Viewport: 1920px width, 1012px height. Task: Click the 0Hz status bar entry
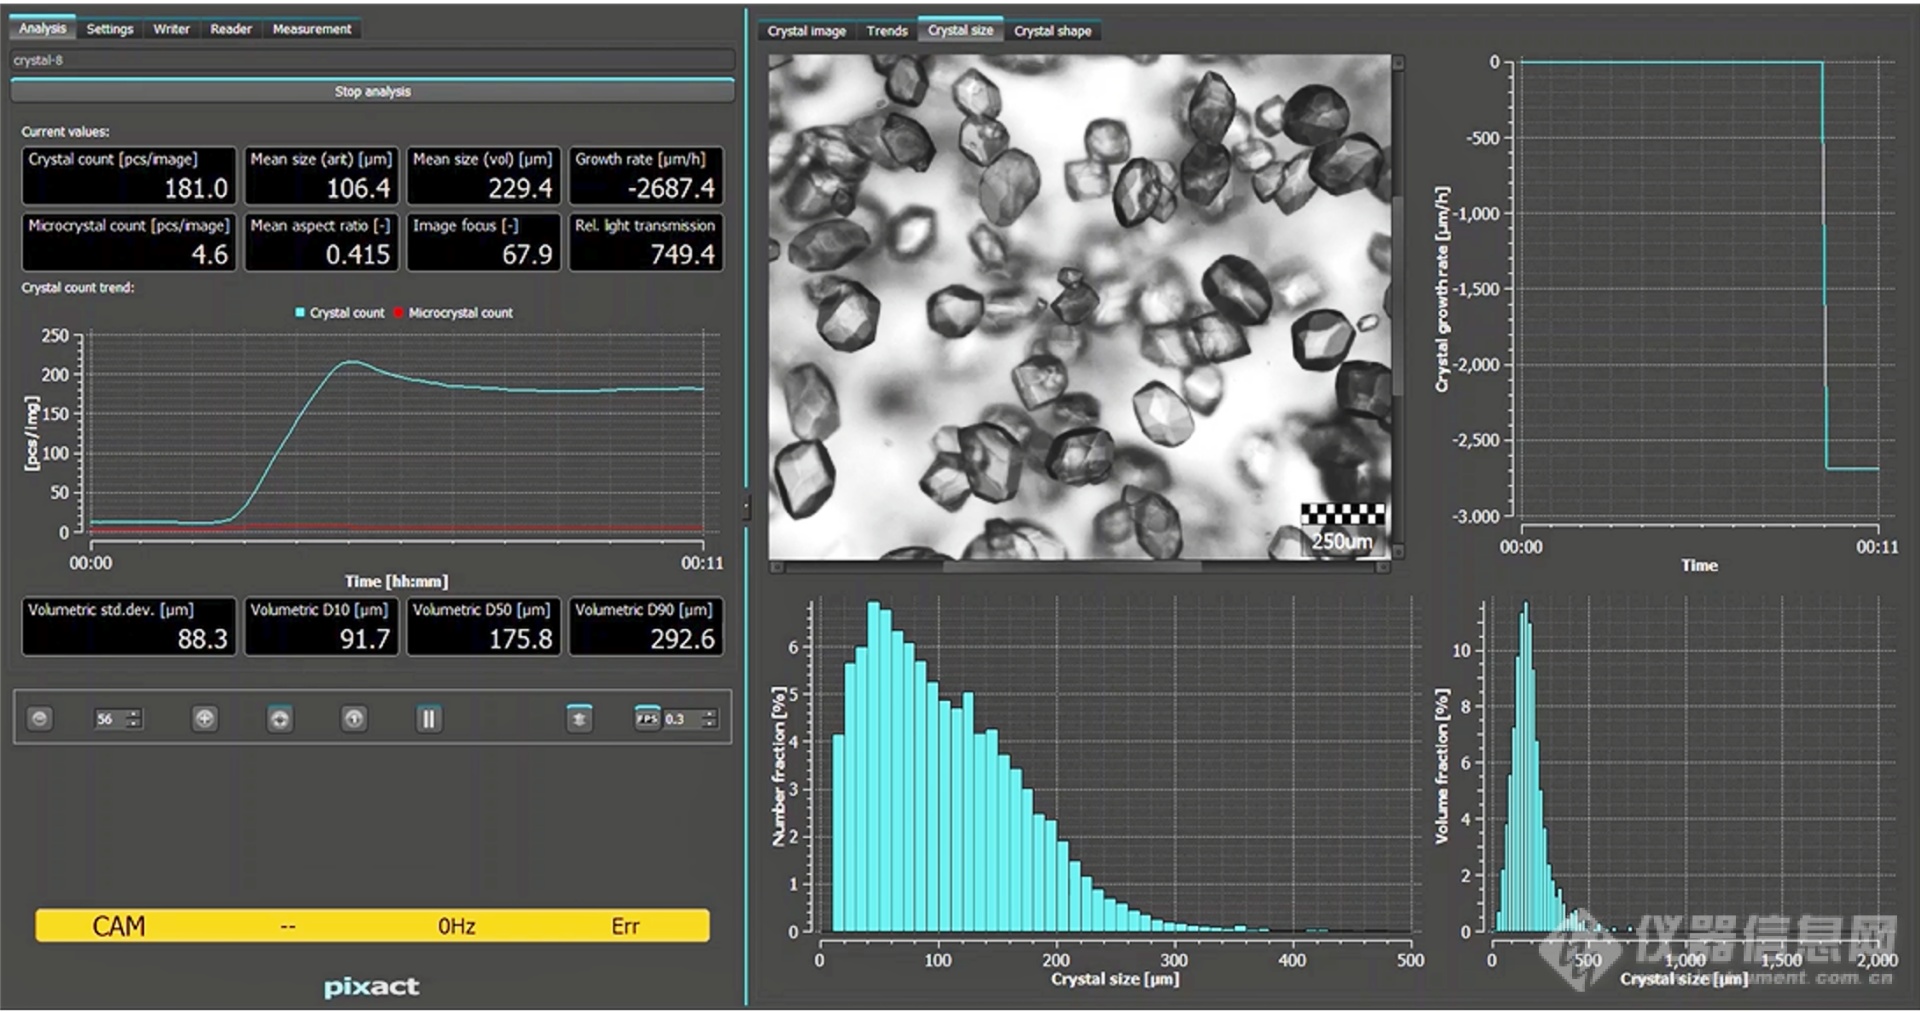[456, 926]
